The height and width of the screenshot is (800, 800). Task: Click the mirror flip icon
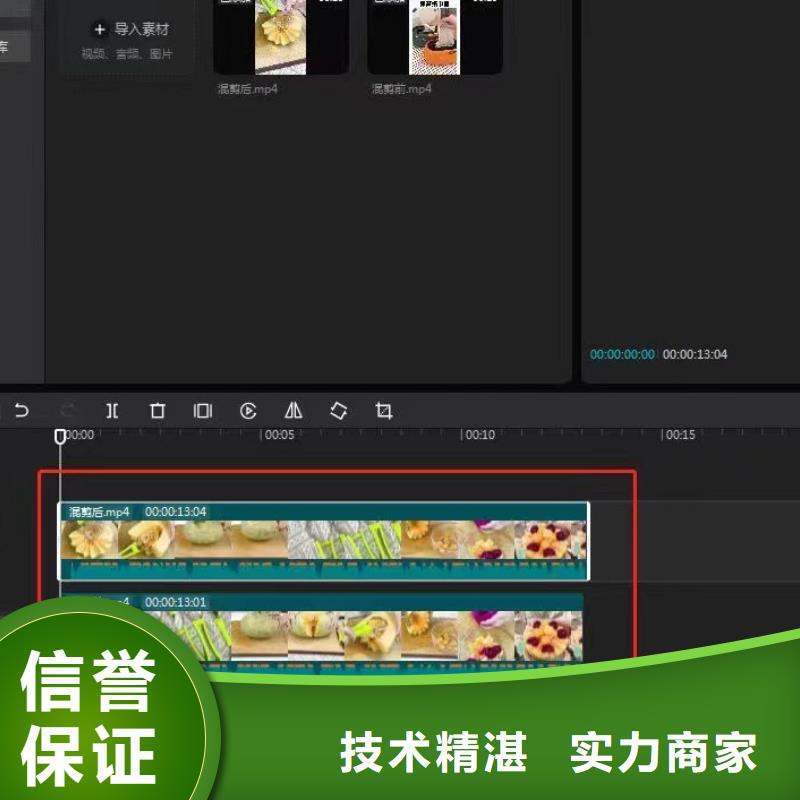click(x=293, y=410)
